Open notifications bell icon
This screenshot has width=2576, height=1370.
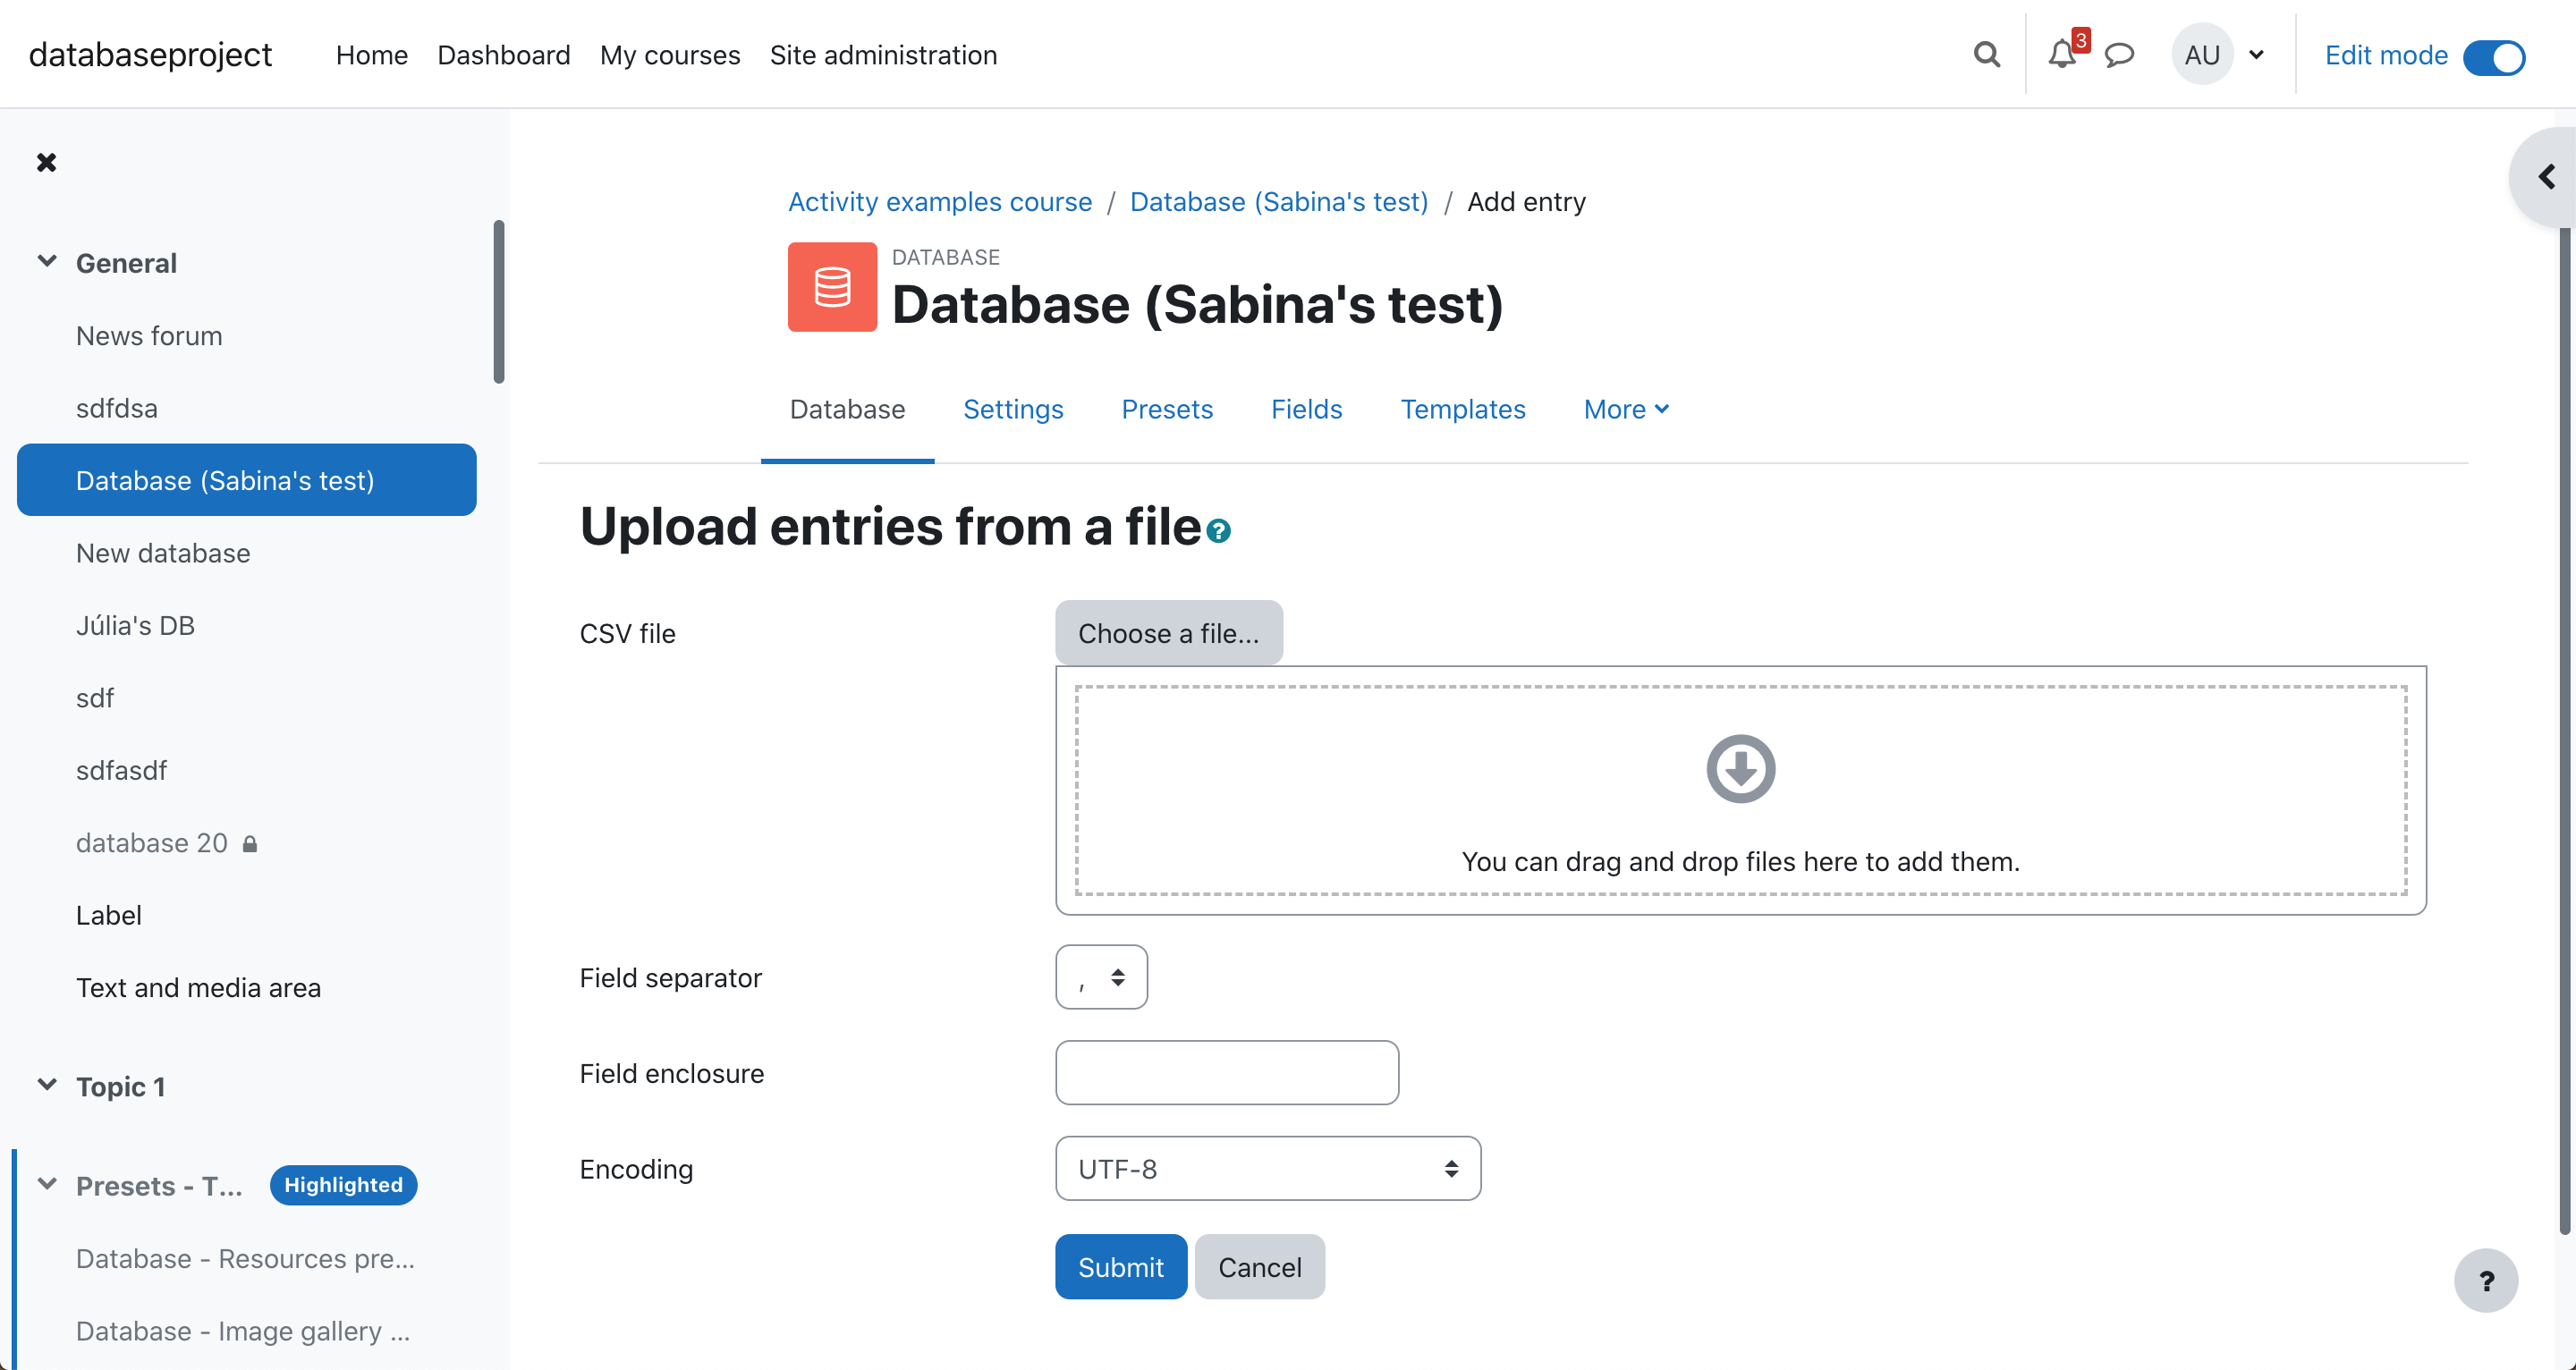[2062, 54]
